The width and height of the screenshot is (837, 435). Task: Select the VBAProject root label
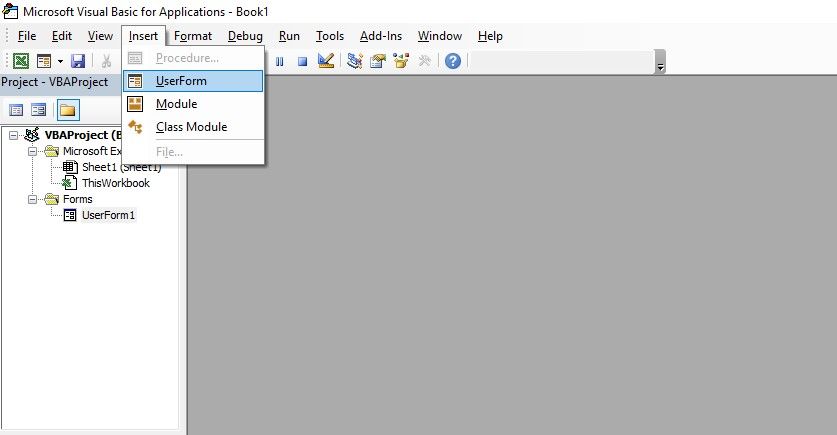click(83, 135)
